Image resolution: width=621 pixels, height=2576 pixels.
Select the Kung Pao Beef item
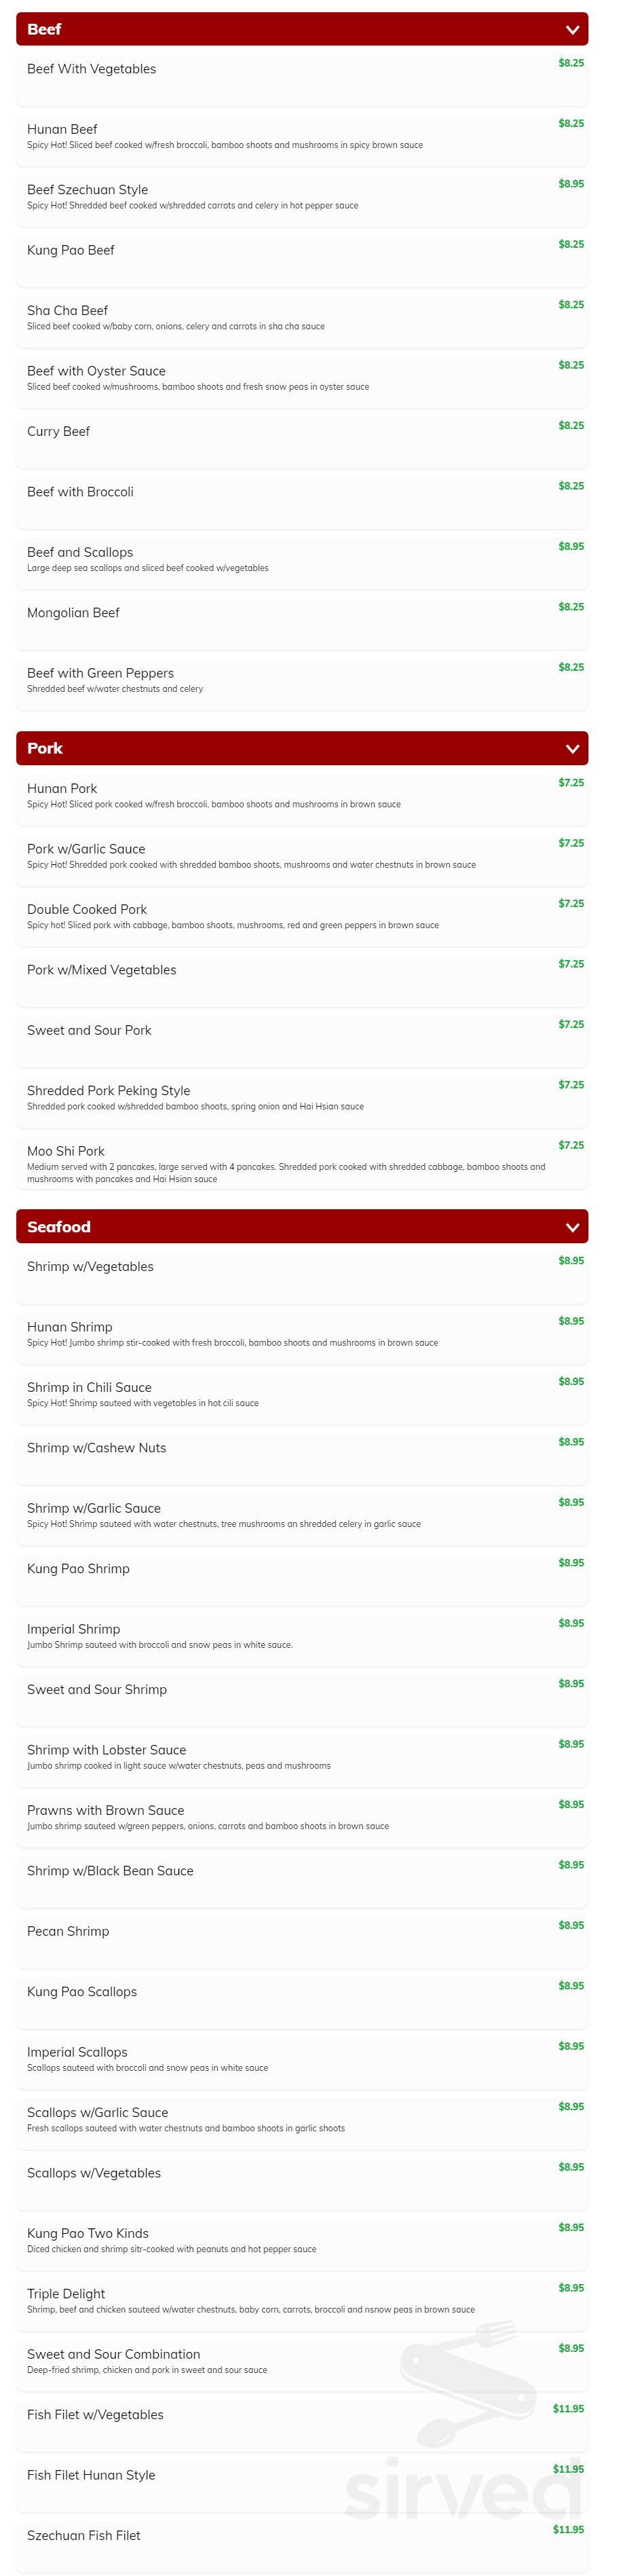click(x=71, y=250)
